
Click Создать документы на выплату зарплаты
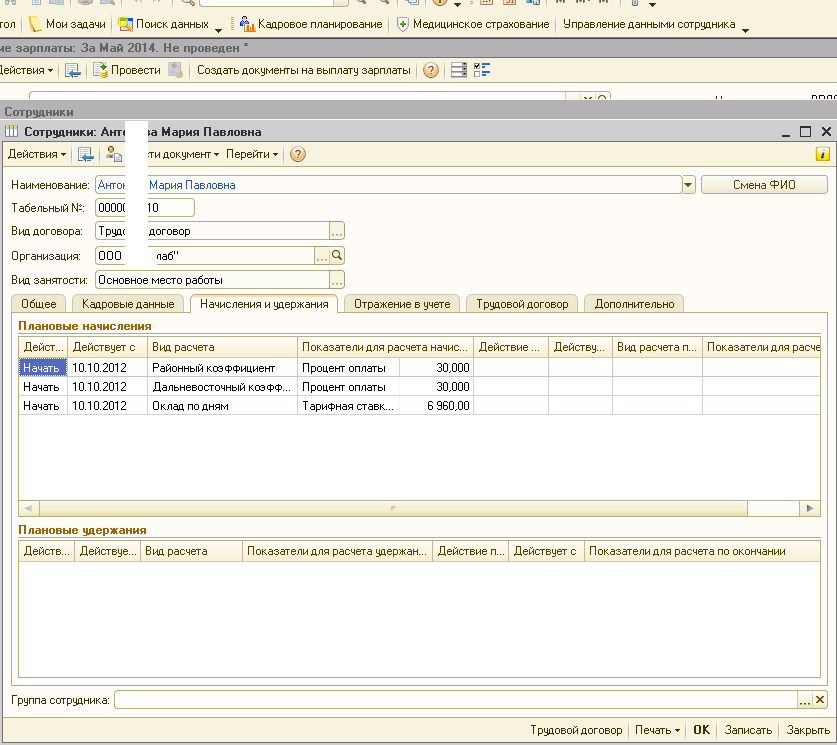(303, 70)
